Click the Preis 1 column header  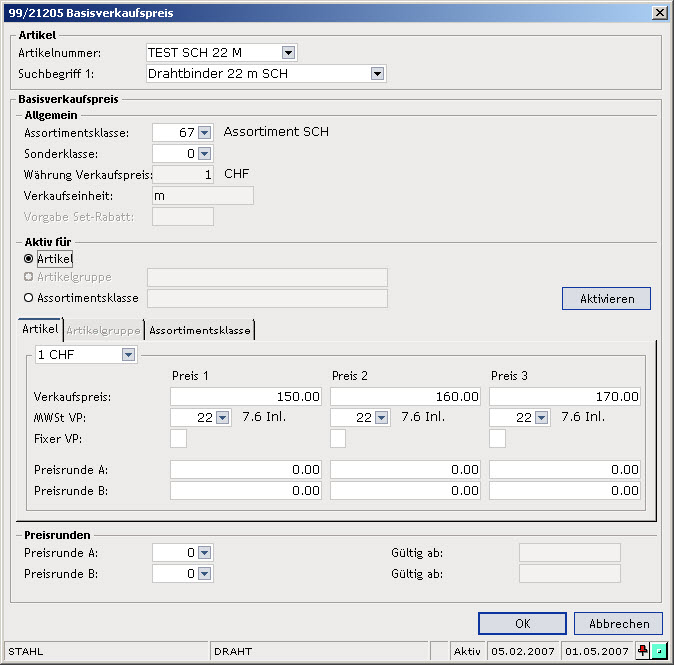click(x=190, y=376)
